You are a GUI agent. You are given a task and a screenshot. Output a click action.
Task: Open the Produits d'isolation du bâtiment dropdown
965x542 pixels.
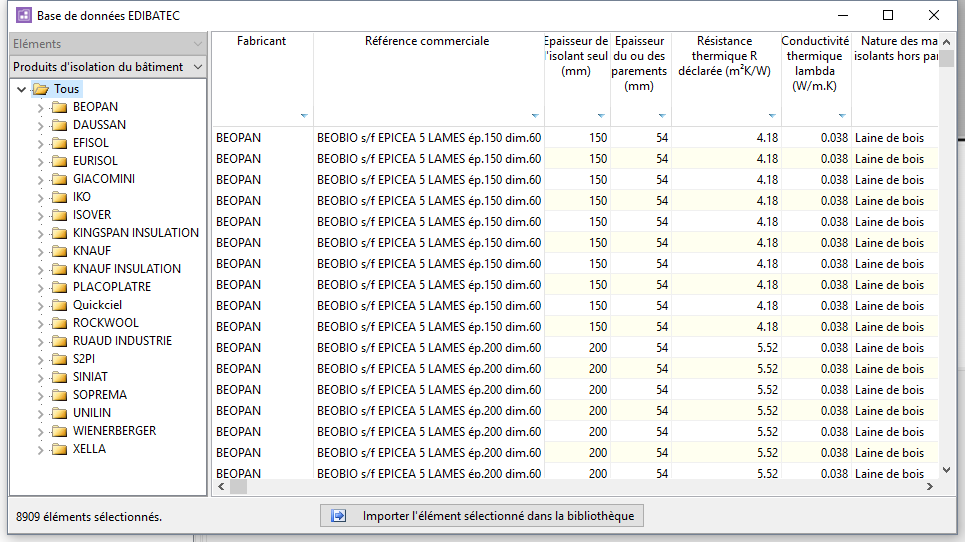click(108, 66)
